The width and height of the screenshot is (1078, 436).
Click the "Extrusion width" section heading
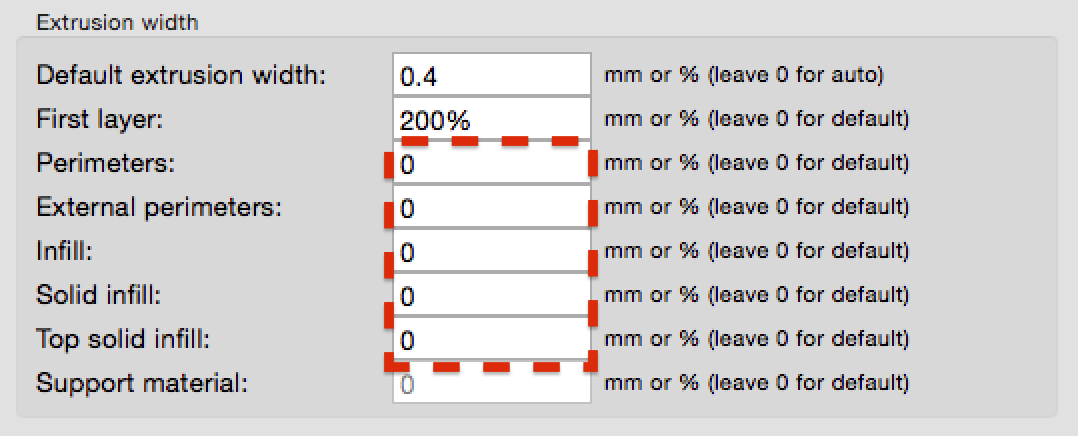(x=117, y=22)
